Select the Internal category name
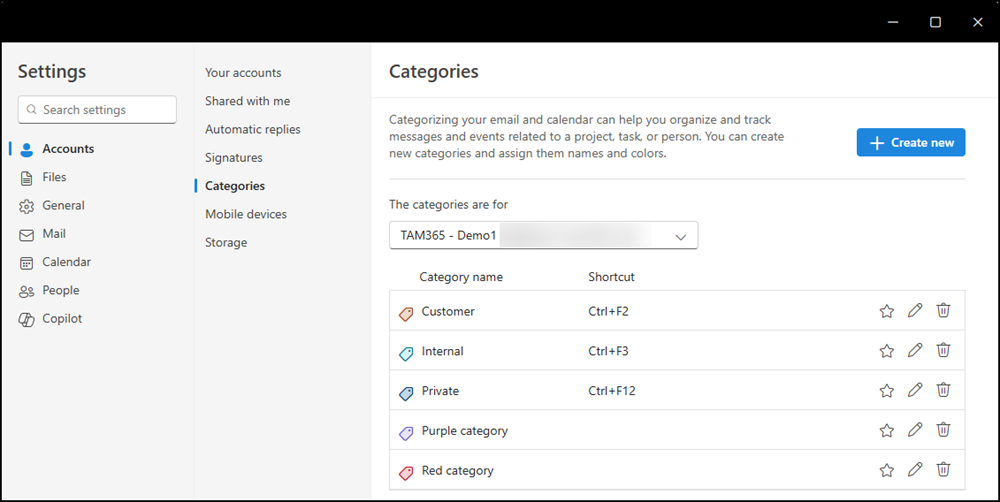Image resolution: width=1000 pixels, height=502 pixels. 442,351
